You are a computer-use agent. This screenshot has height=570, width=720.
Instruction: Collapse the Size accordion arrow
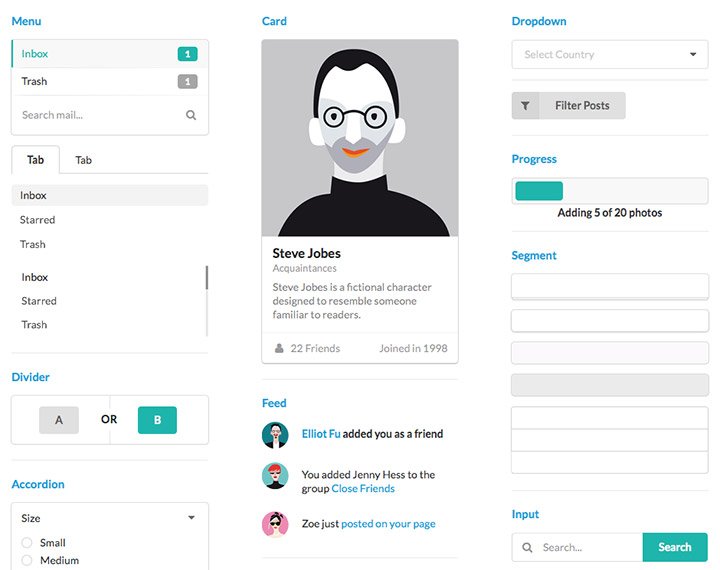coord(191,518)
